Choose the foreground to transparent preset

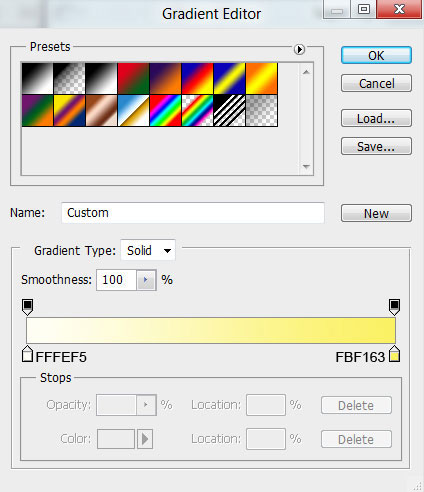tap(69, 78)
